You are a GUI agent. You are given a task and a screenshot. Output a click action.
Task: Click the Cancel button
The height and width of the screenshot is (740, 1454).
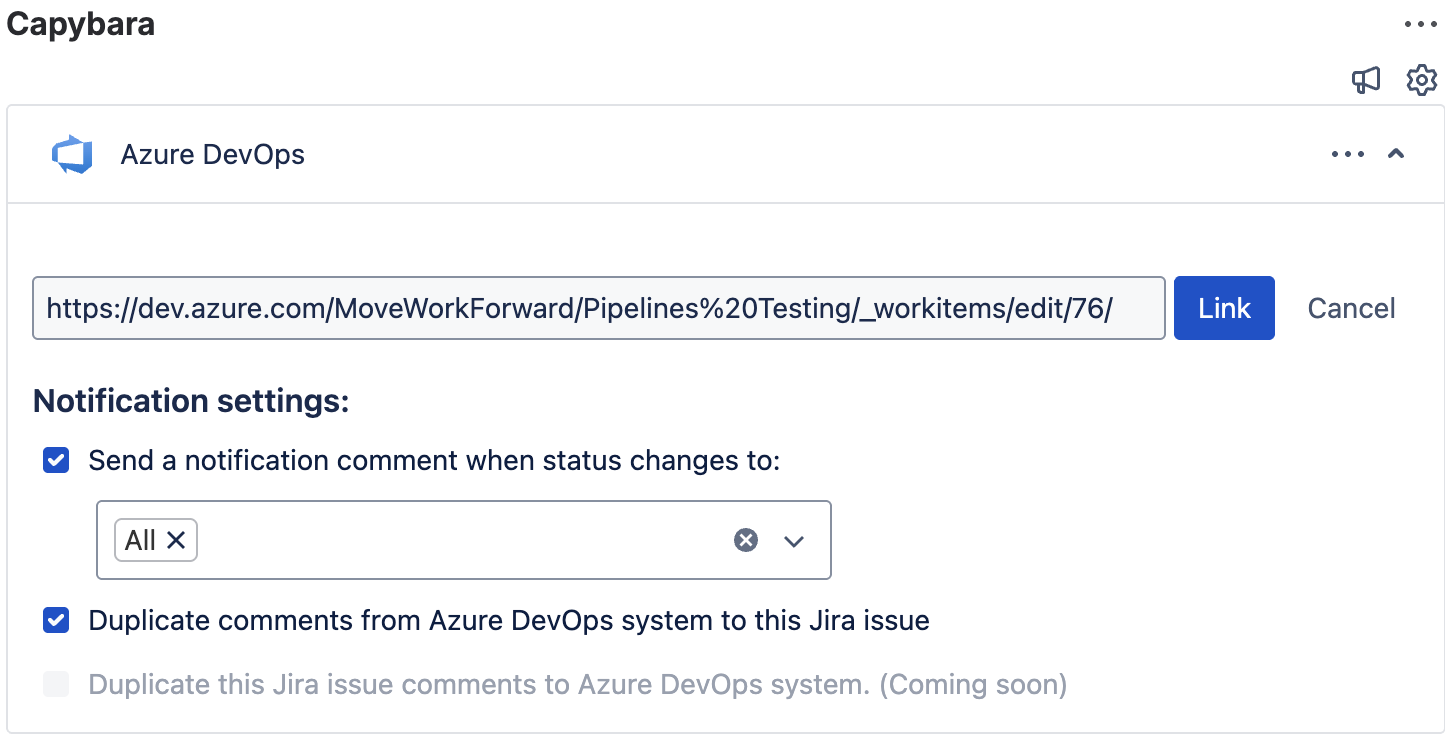1351,308
